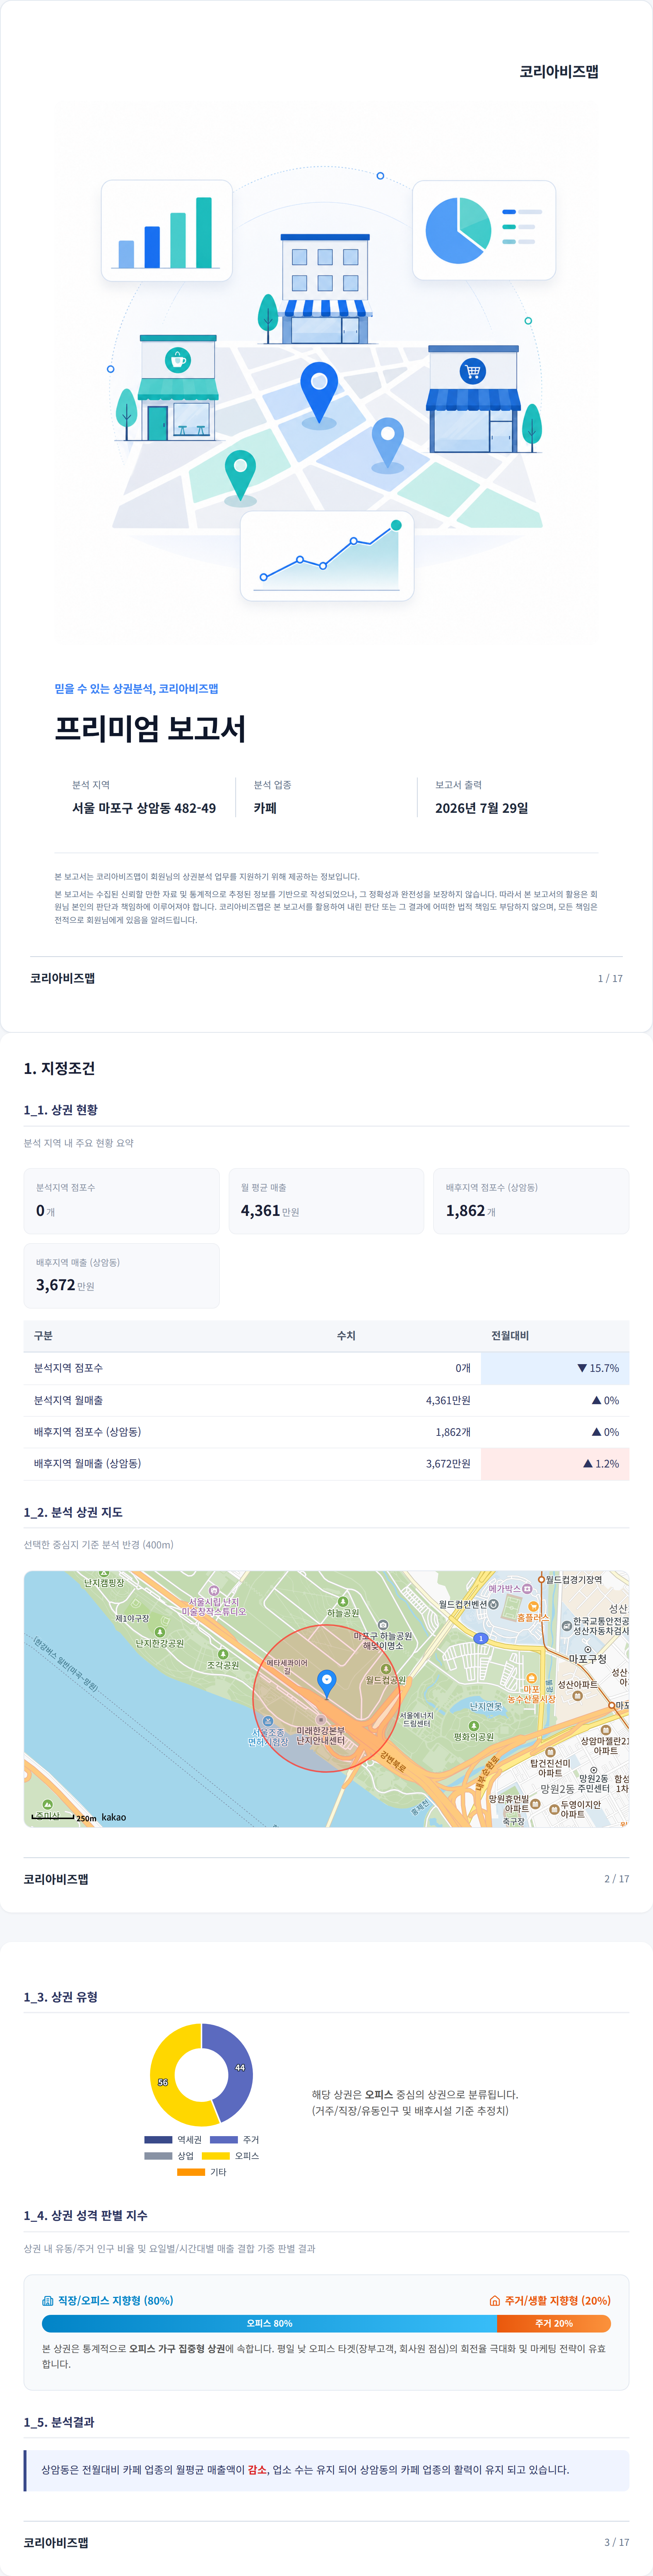This screenshot has height=2576, width=653.
Task: Click the 1_5. 분석결과 heading
Action: click(59, 2422)
